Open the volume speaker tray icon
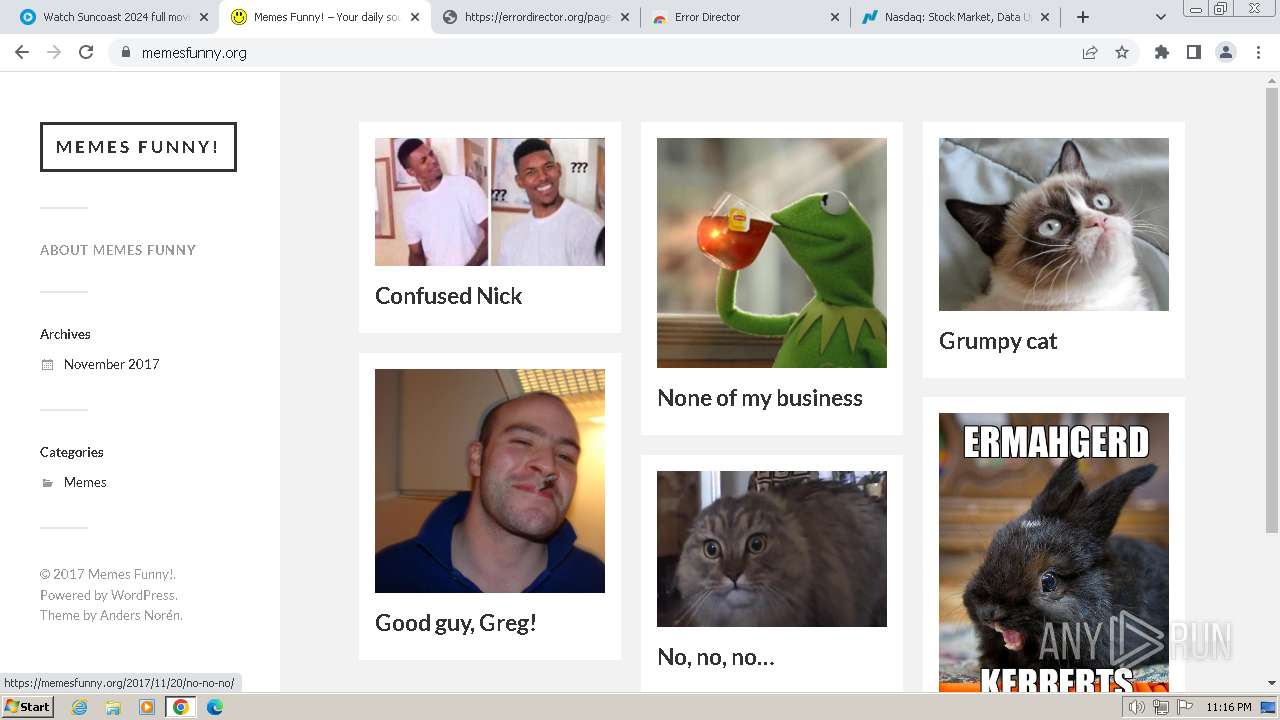 [x=1137, y=707]
